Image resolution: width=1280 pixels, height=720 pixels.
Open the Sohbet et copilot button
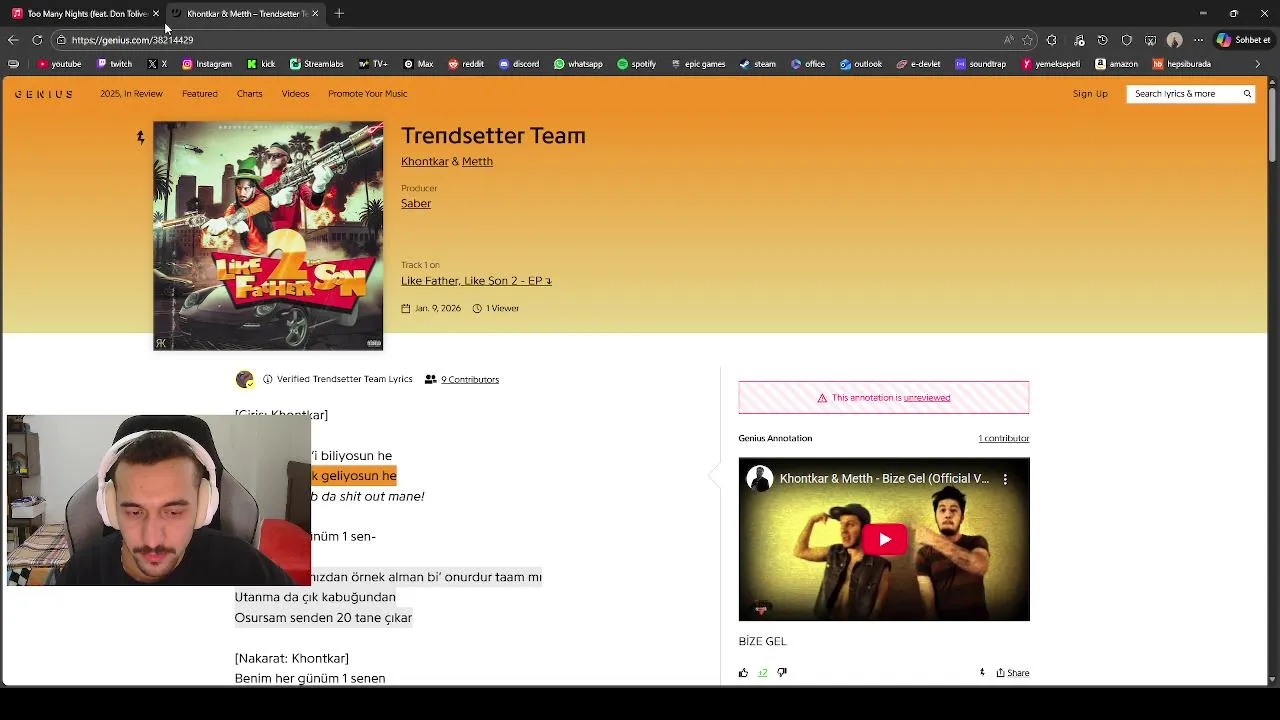tap(1243, 40)
